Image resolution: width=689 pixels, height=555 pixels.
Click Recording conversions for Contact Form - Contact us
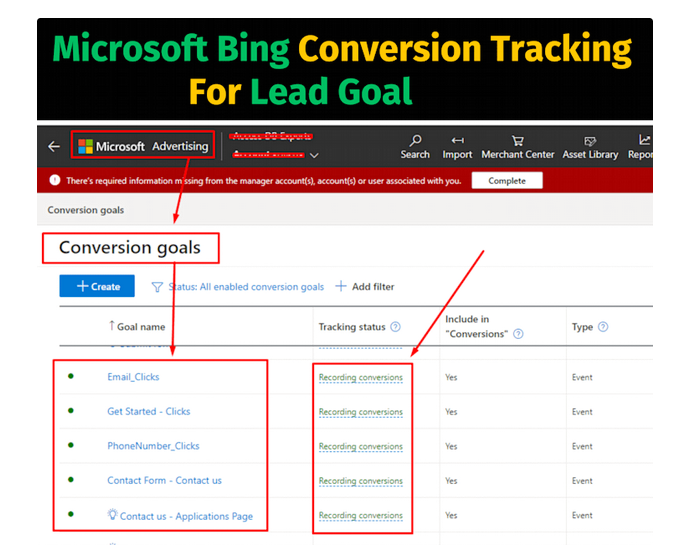361,481
